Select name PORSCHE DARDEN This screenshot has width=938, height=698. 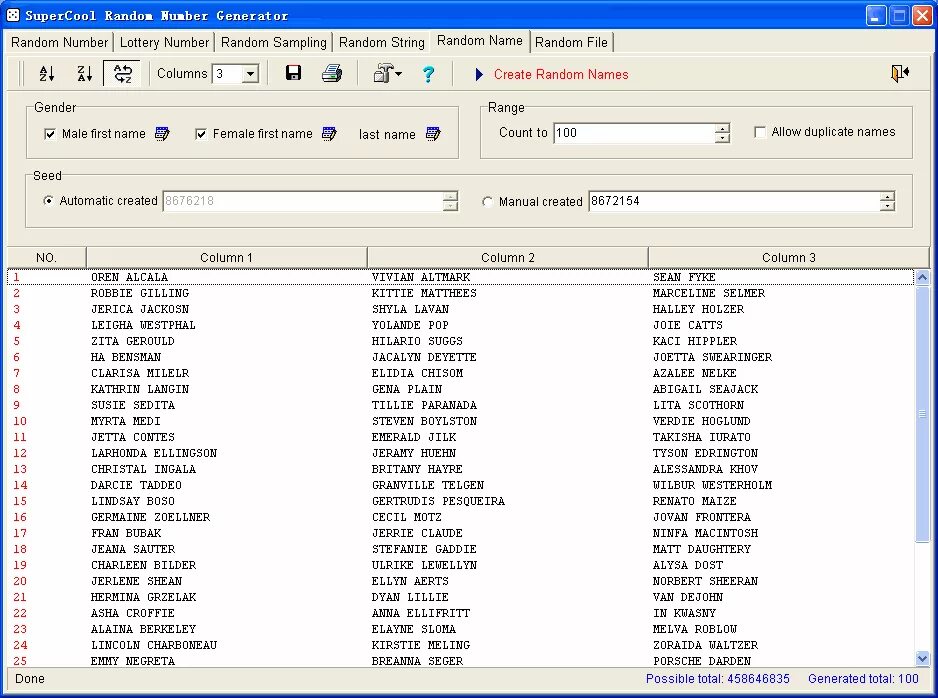coord(702,661)
